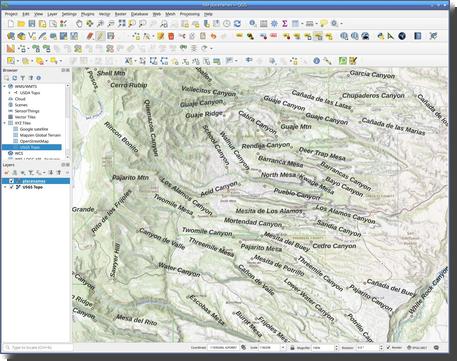Select the Zoom Out tool

(x=111, y=24)
